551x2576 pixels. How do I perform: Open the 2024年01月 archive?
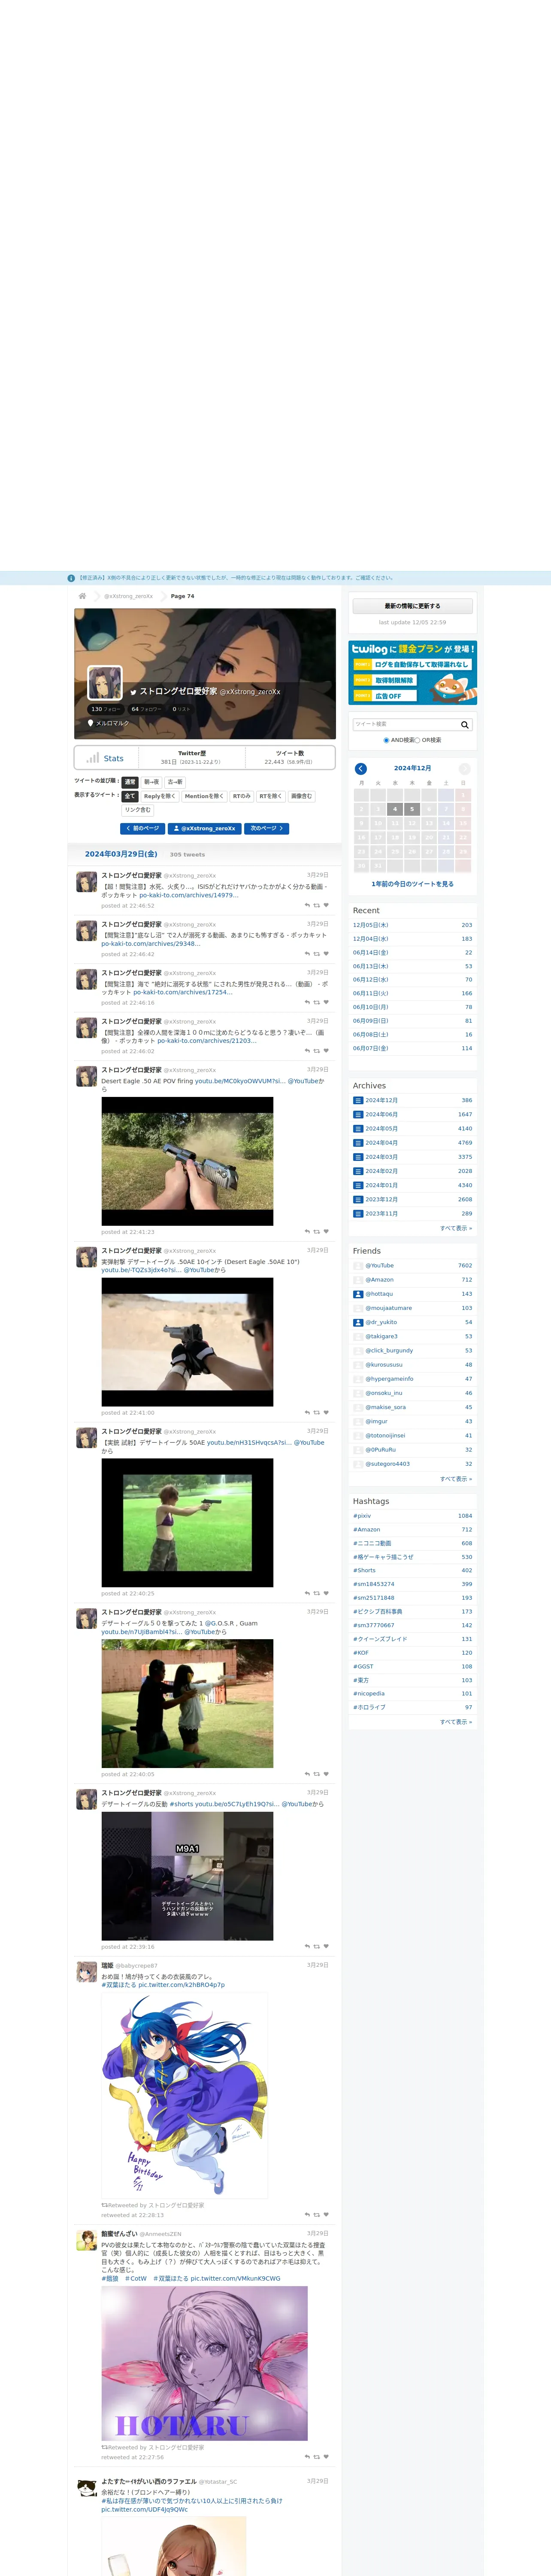(x=381, y=1185)
